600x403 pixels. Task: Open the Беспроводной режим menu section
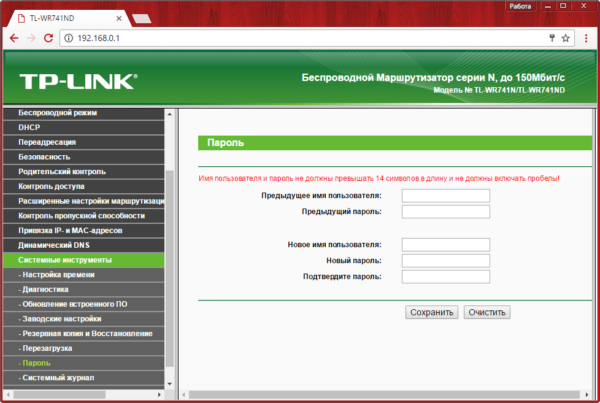point(84,113)
